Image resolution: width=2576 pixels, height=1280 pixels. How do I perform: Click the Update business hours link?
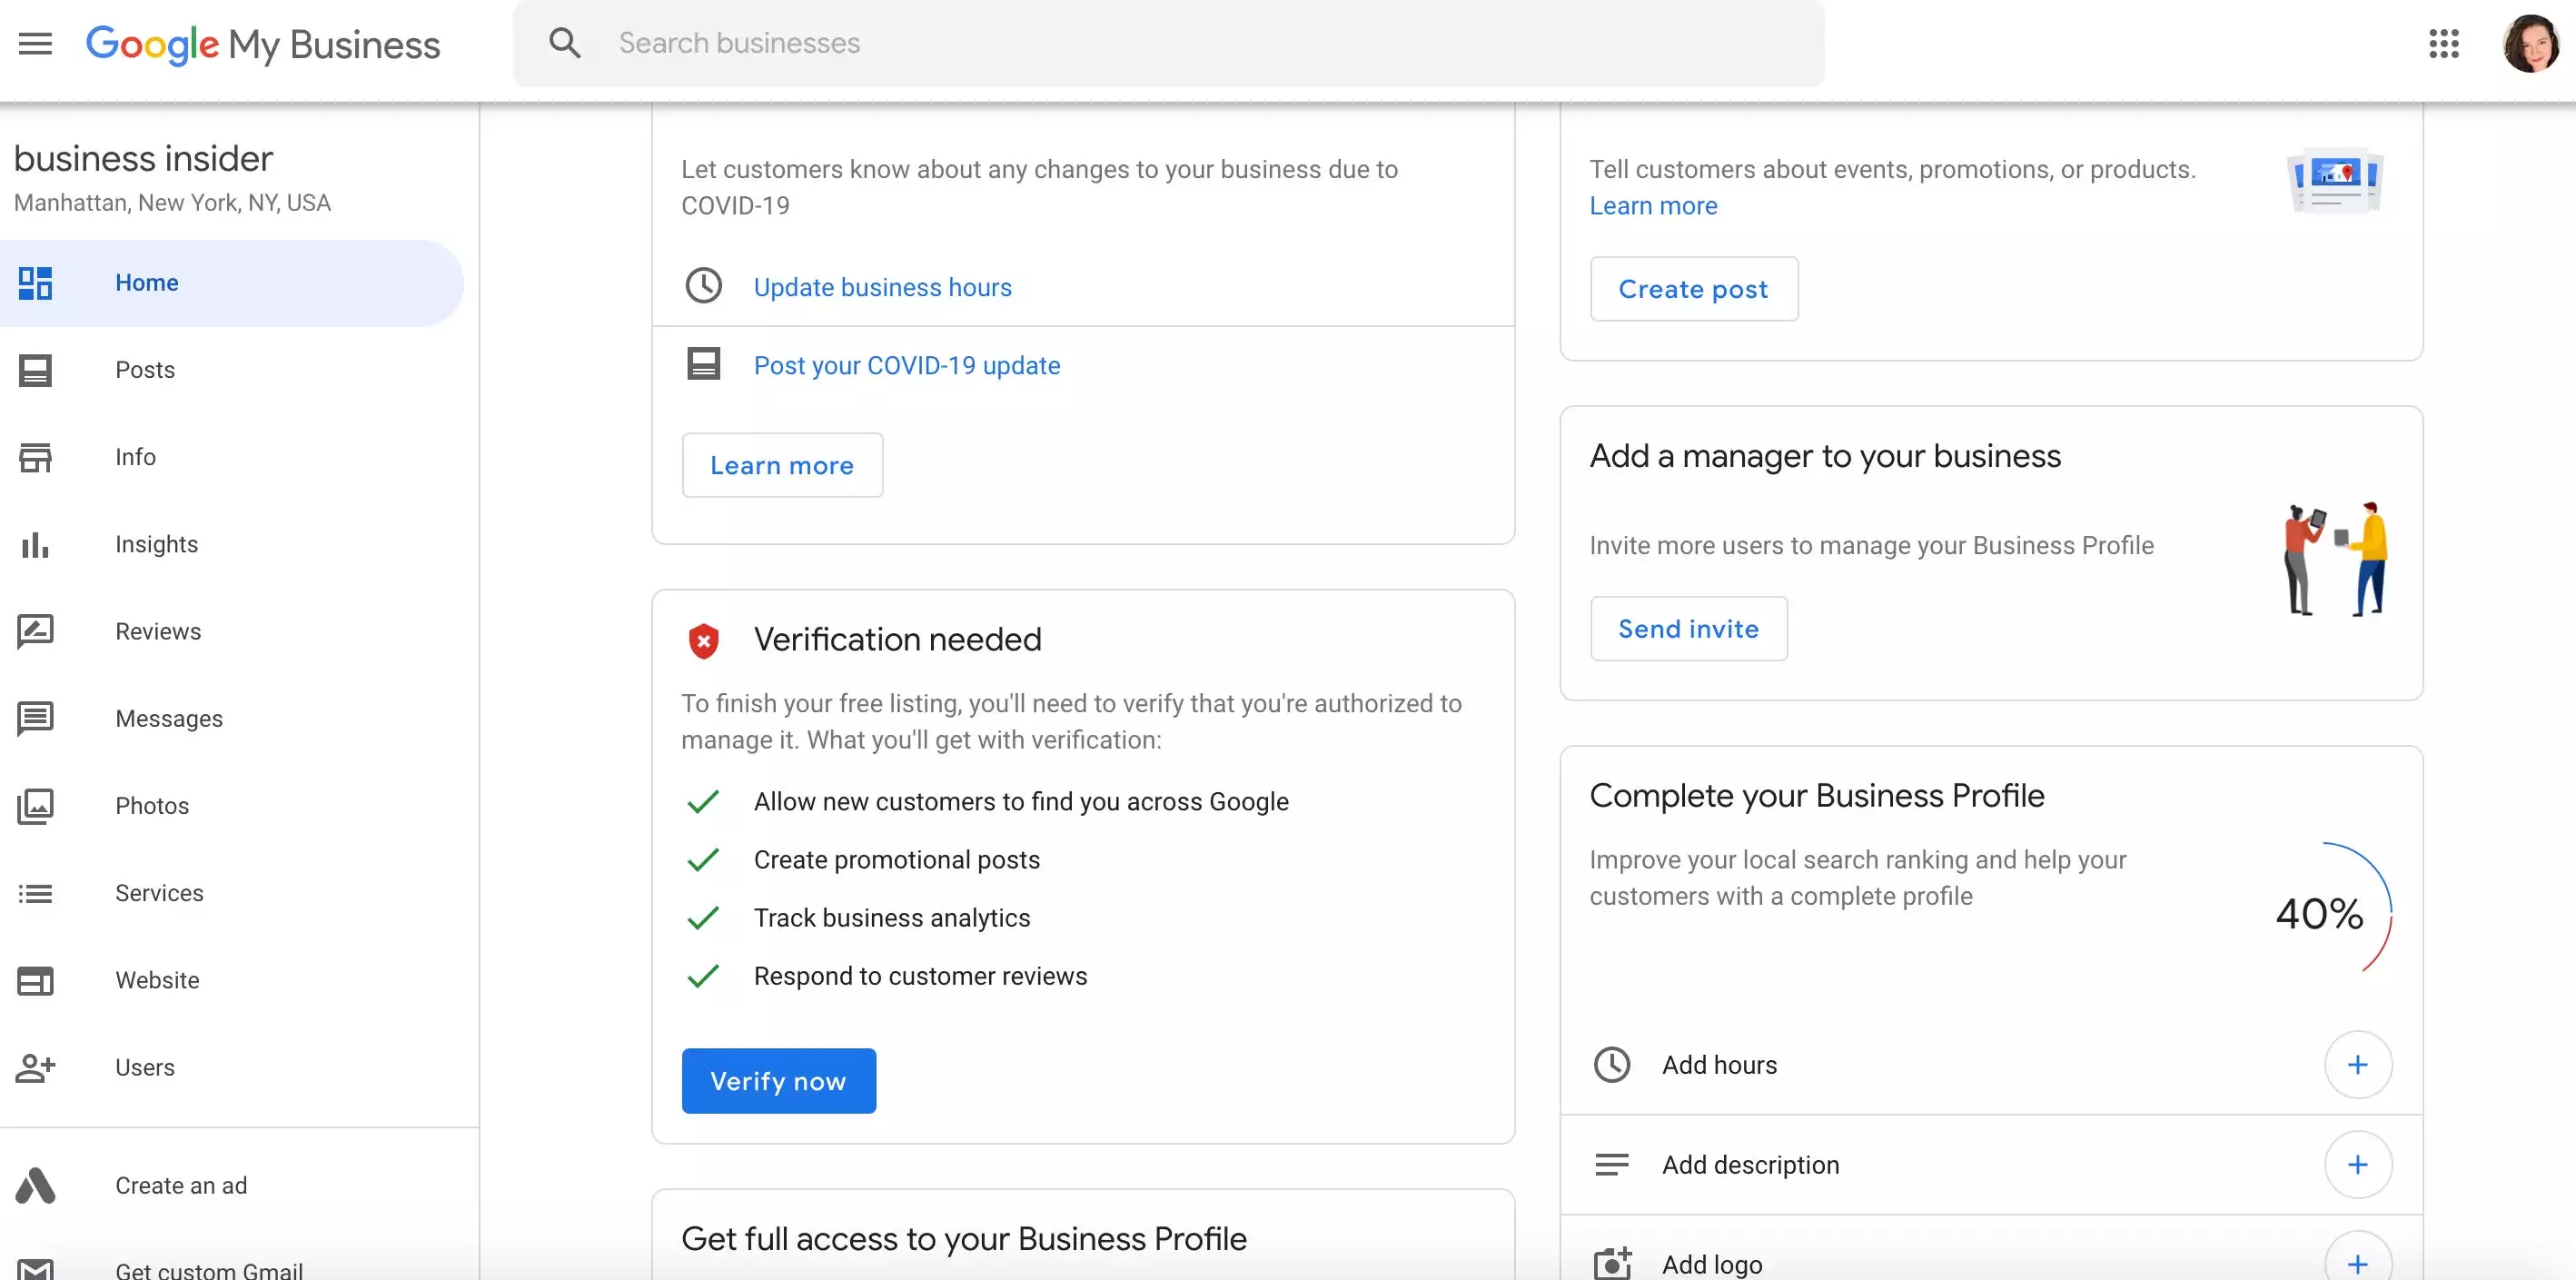point(882,287)
